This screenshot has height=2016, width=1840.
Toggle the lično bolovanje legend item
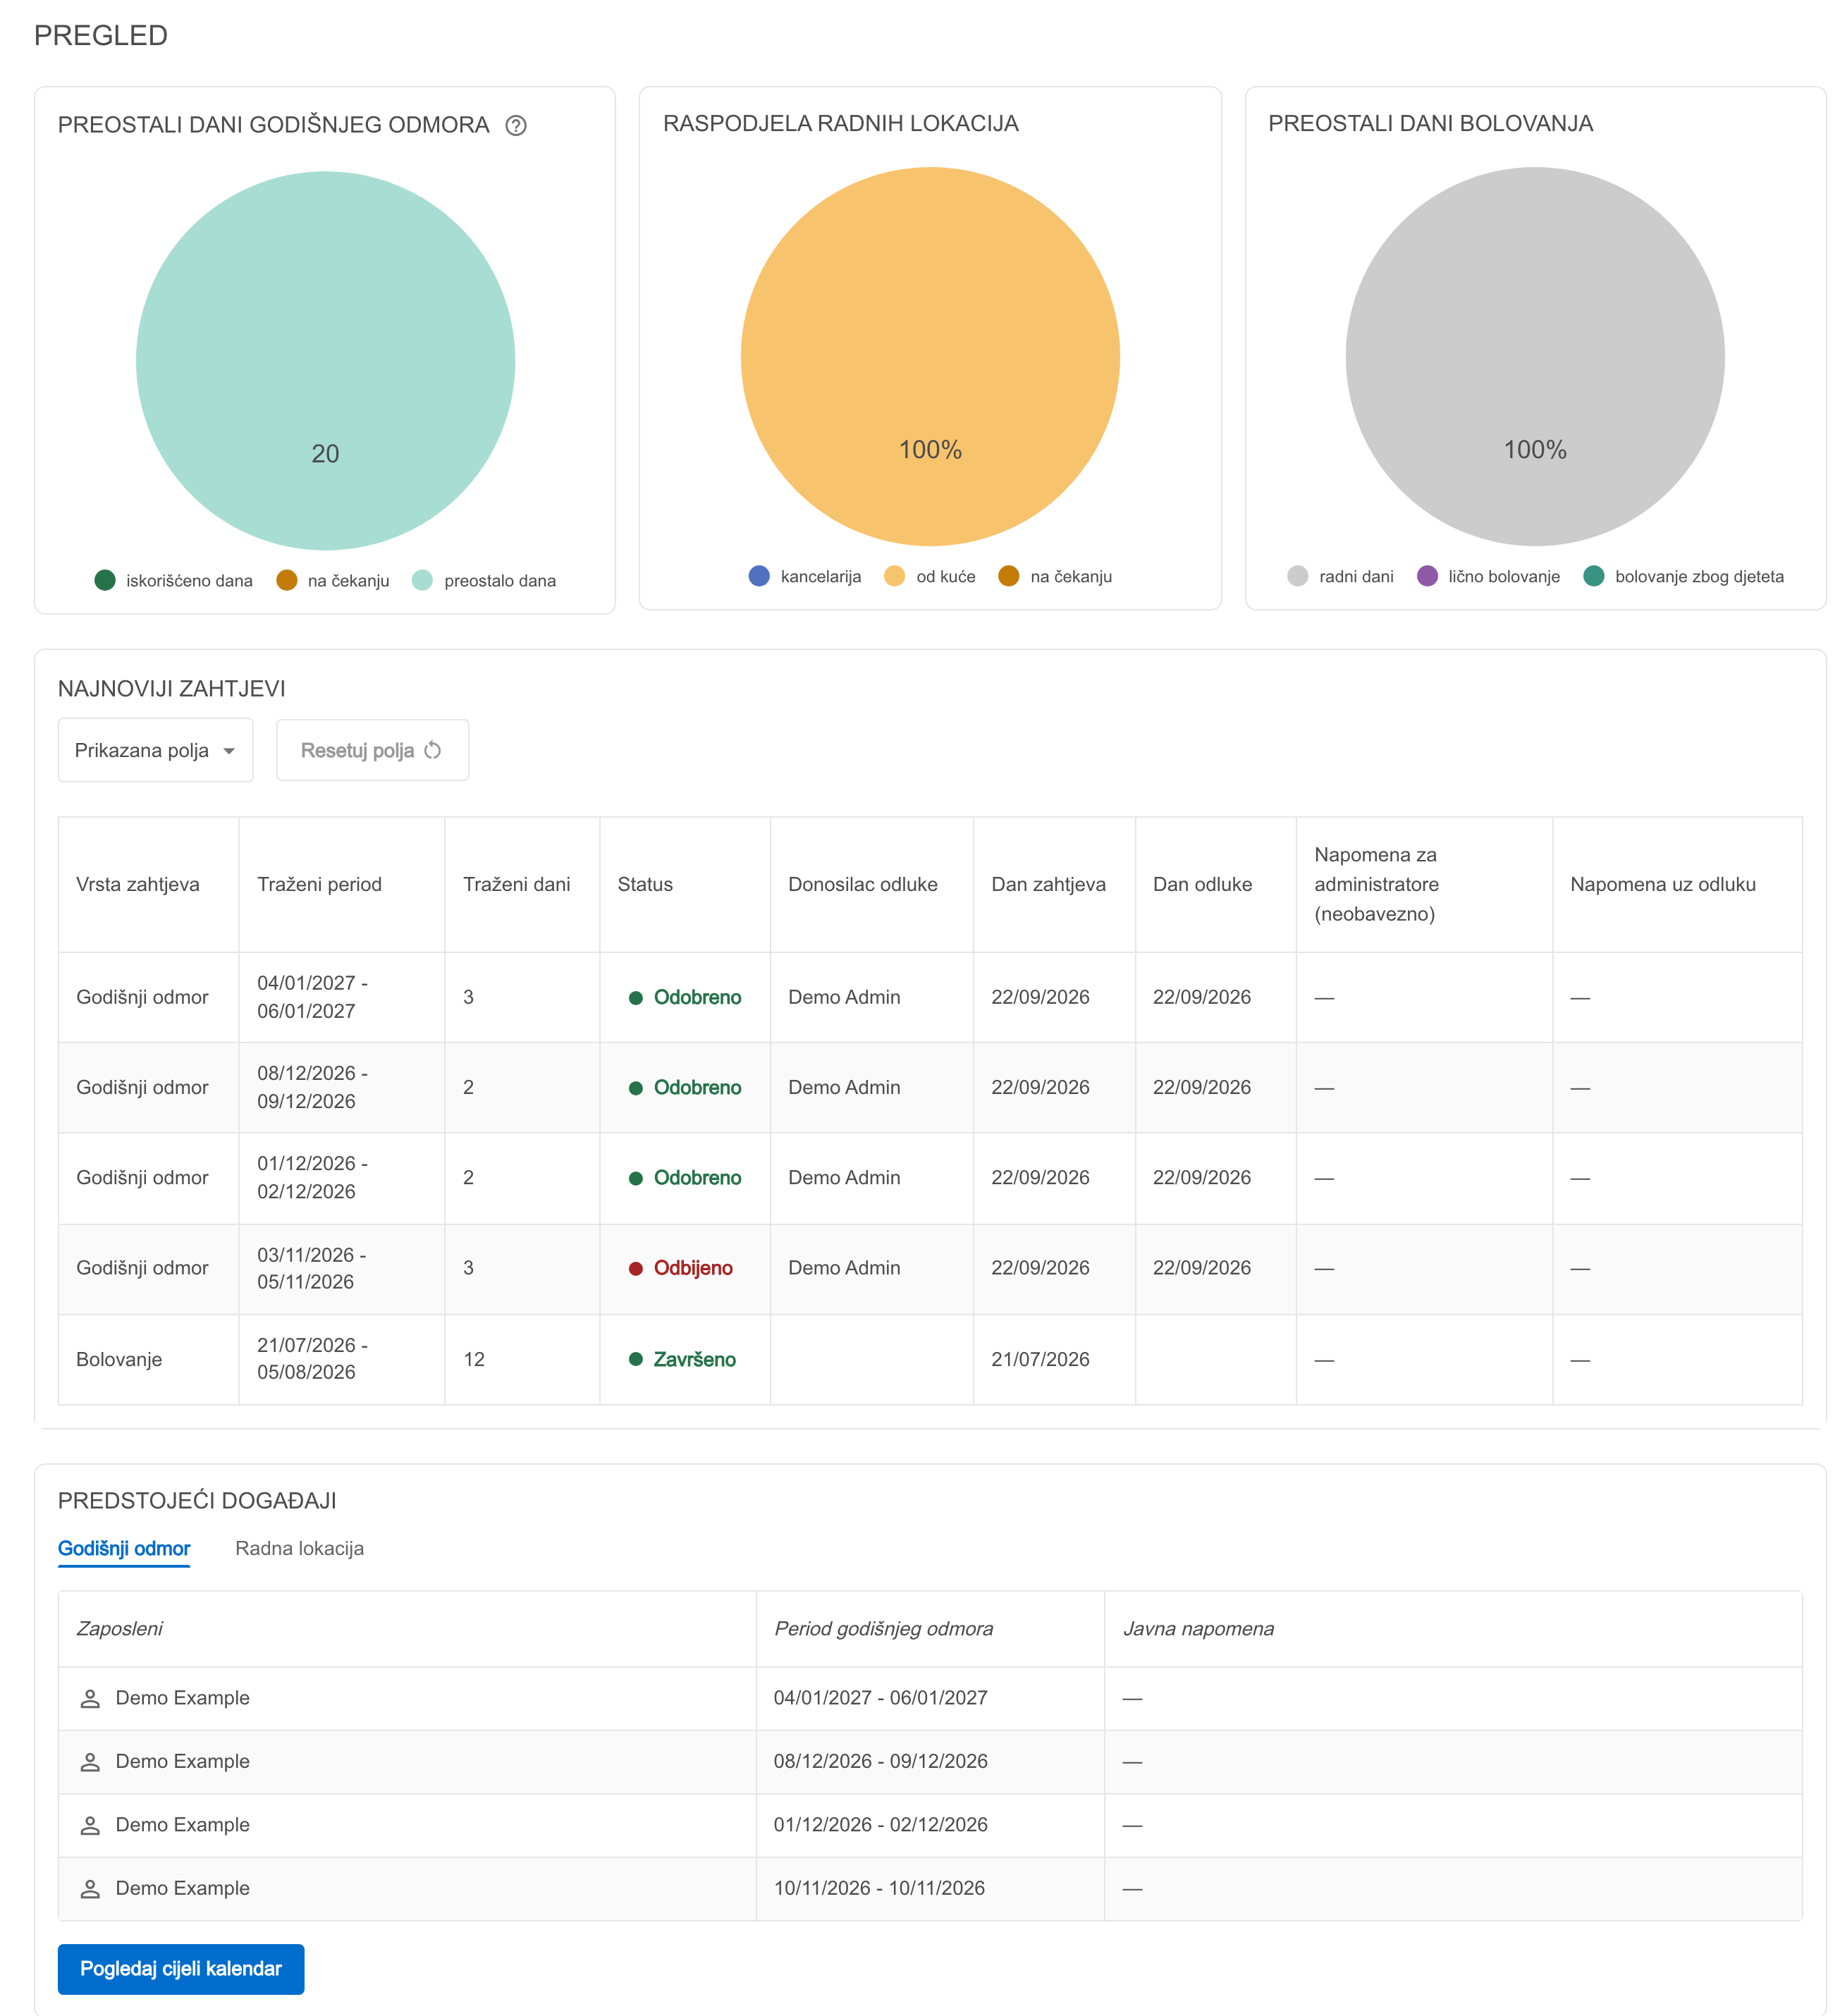(x=1488, y=576)
